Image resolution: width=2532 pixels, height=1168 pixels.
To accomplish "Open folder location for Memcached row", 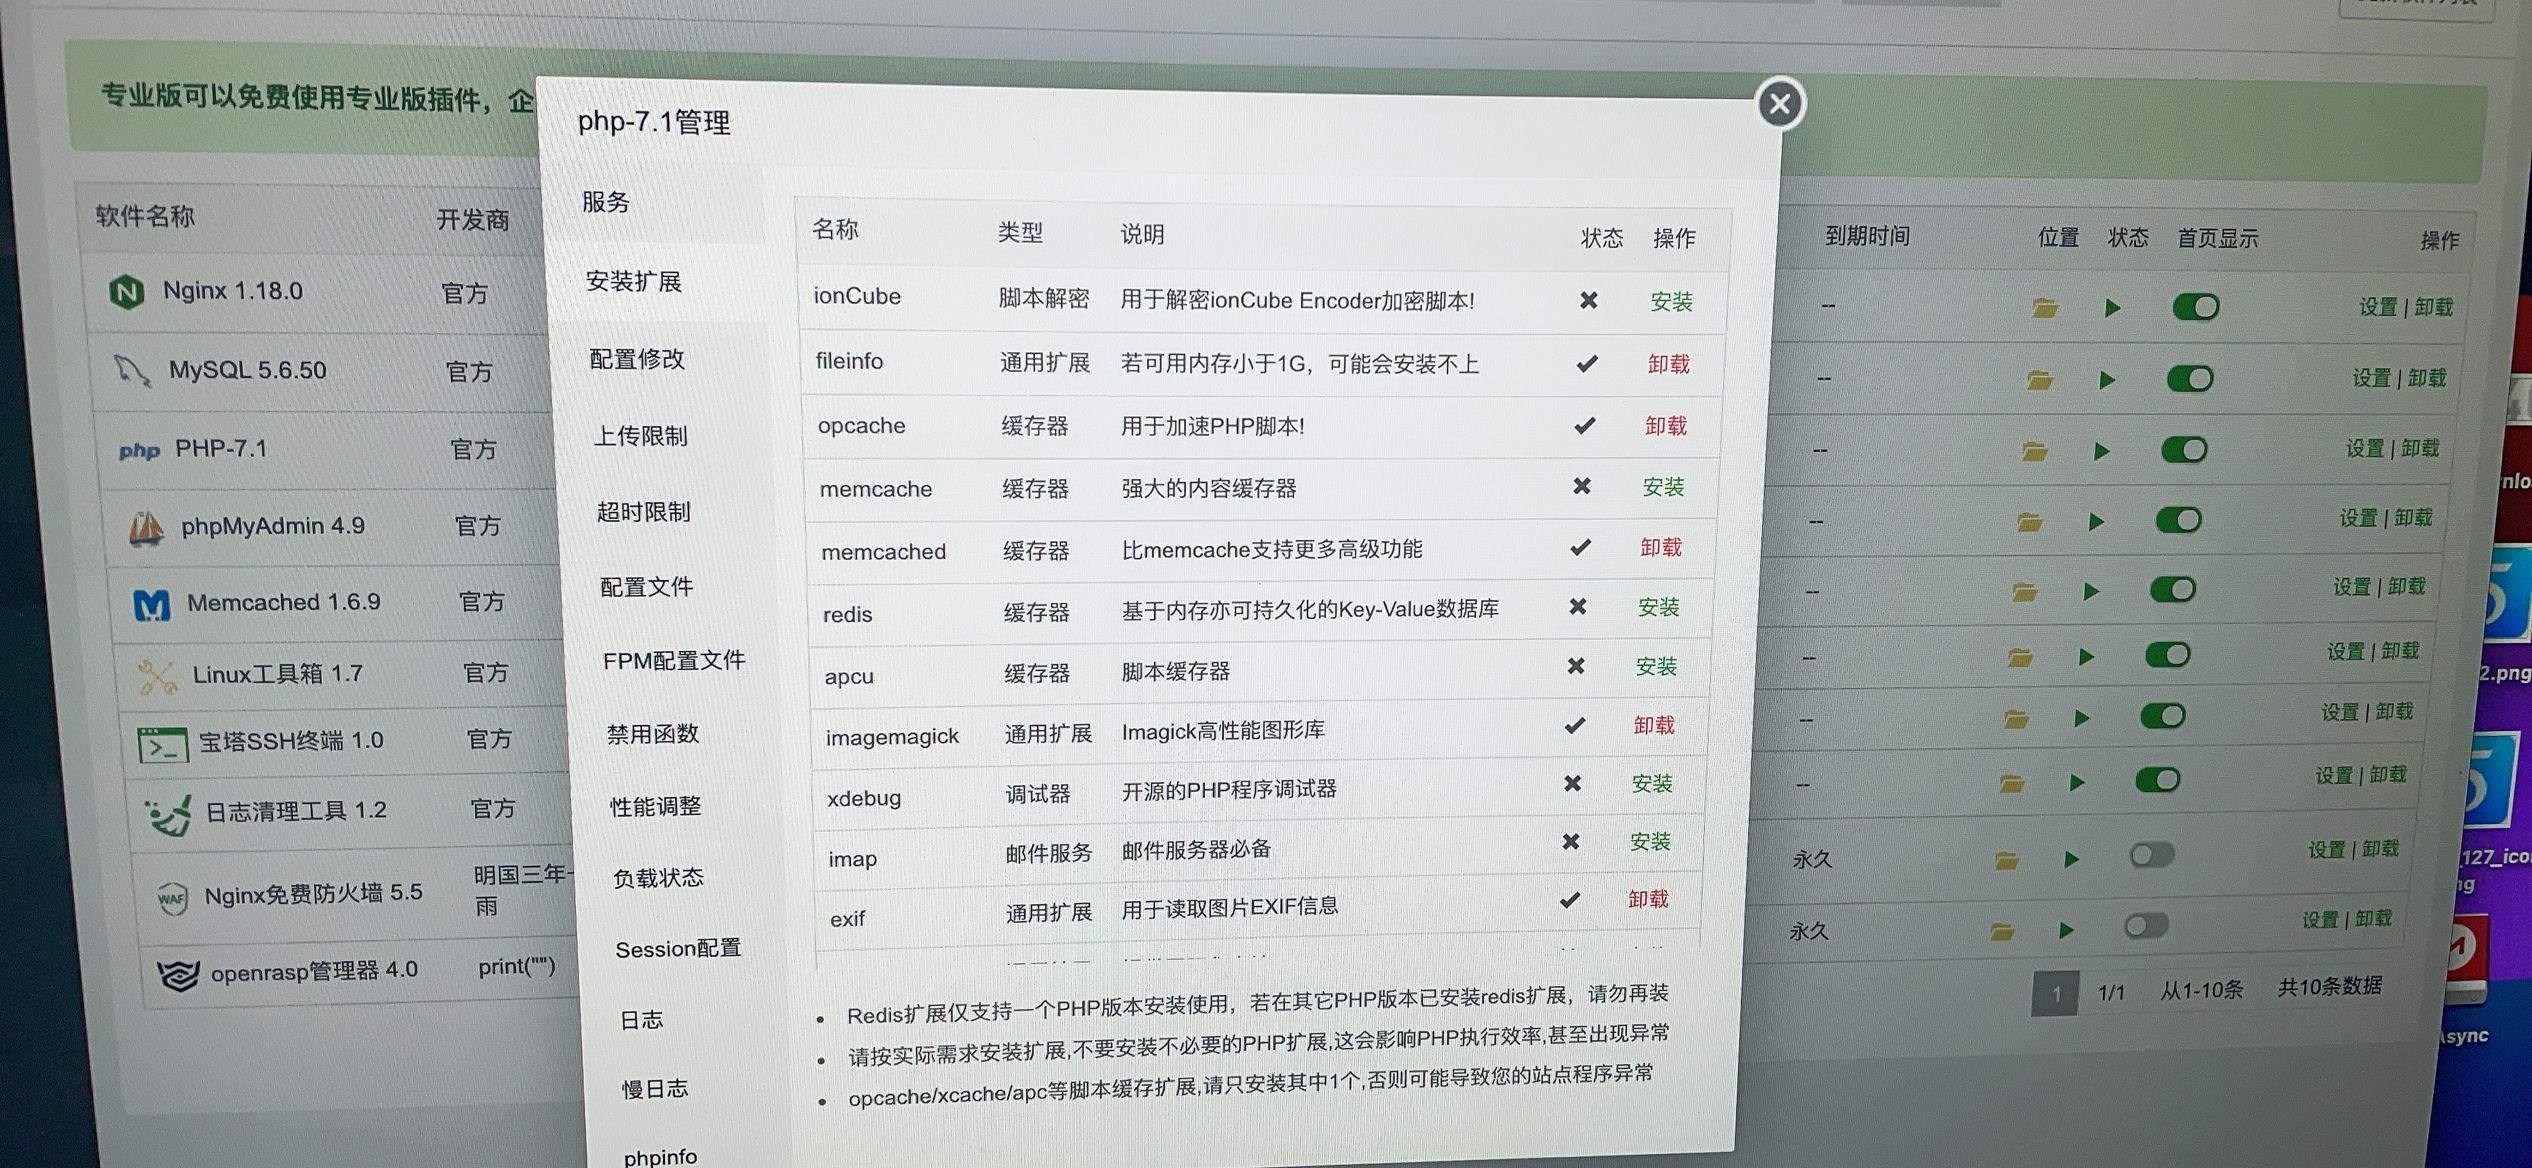I will 2025,592.
